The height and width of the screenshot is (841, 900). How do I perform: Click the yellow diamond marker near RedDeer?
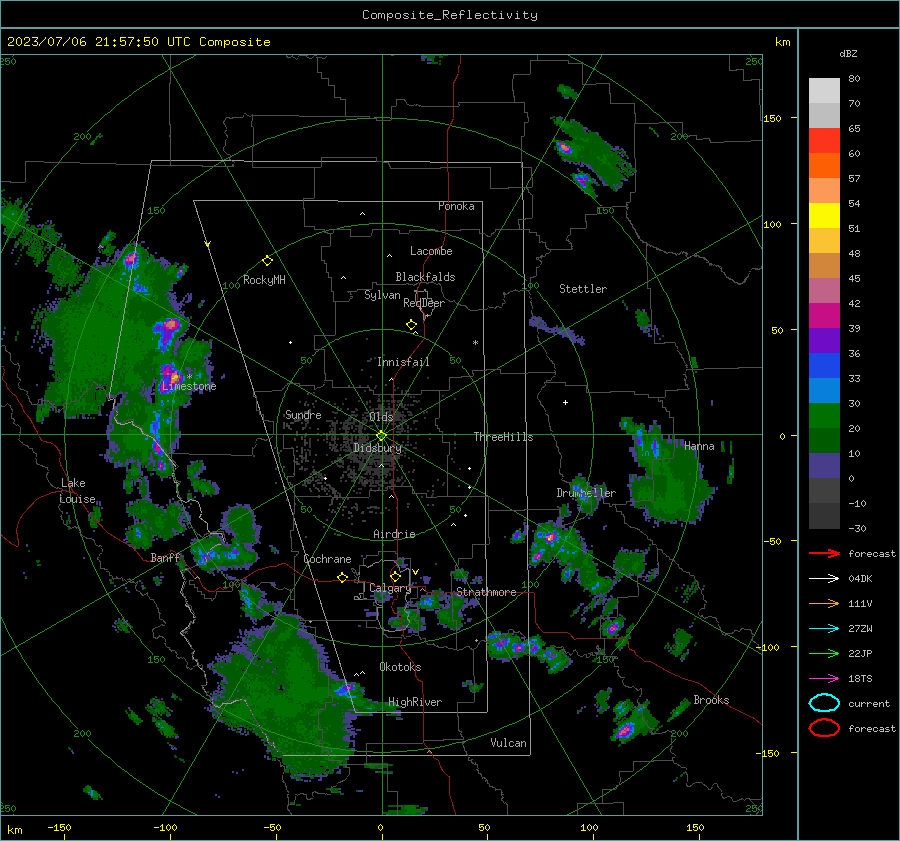click(411, 325)
